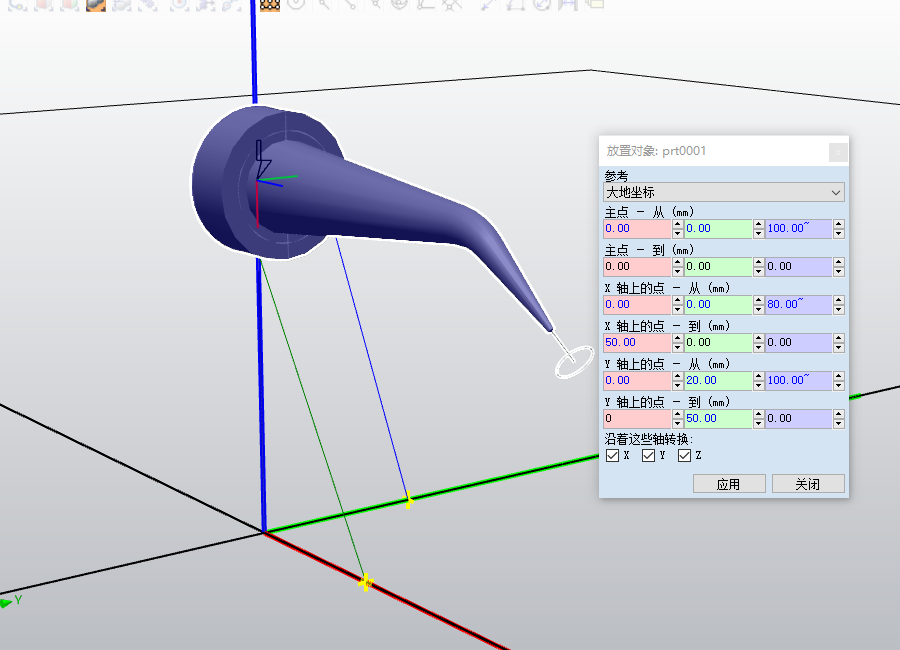
Task: Click the green Y field of 主点 - 到
Action: coord(718,266)
